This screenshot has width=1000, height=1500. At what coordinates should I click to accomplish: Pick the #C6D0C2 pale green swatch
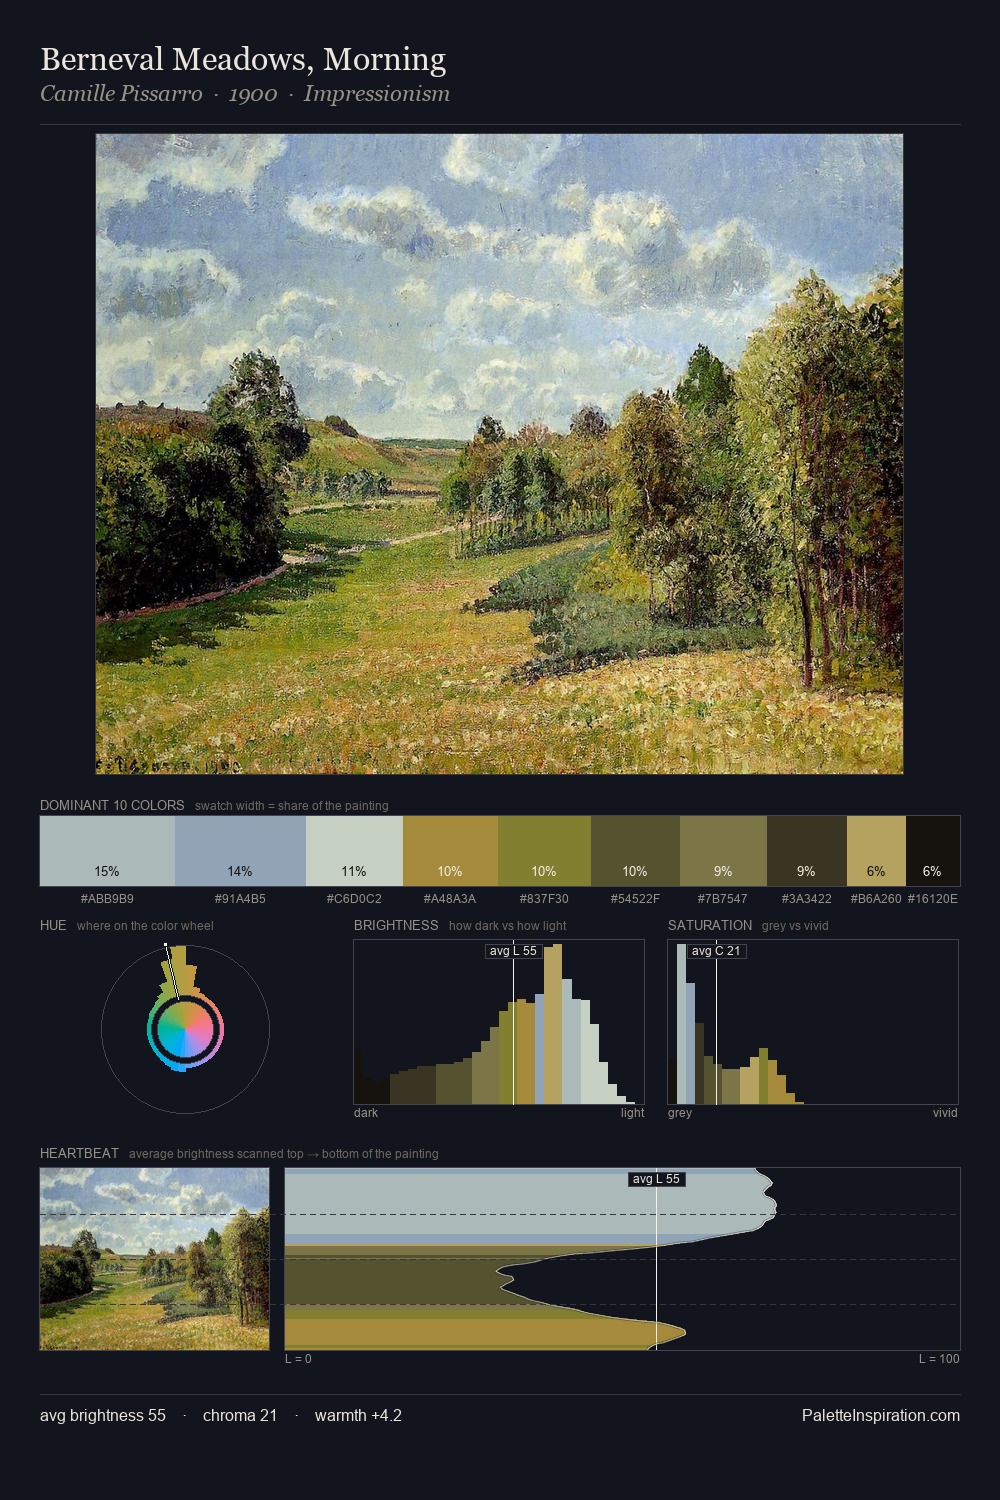click(354, 851)
